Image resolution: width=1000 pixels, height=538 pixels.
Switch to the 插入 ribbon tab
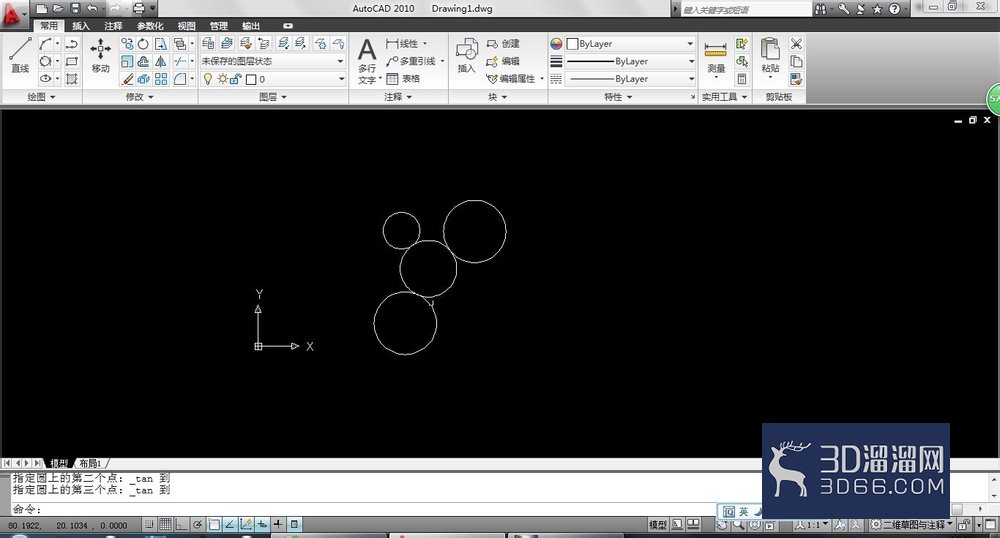click(81, 26)
